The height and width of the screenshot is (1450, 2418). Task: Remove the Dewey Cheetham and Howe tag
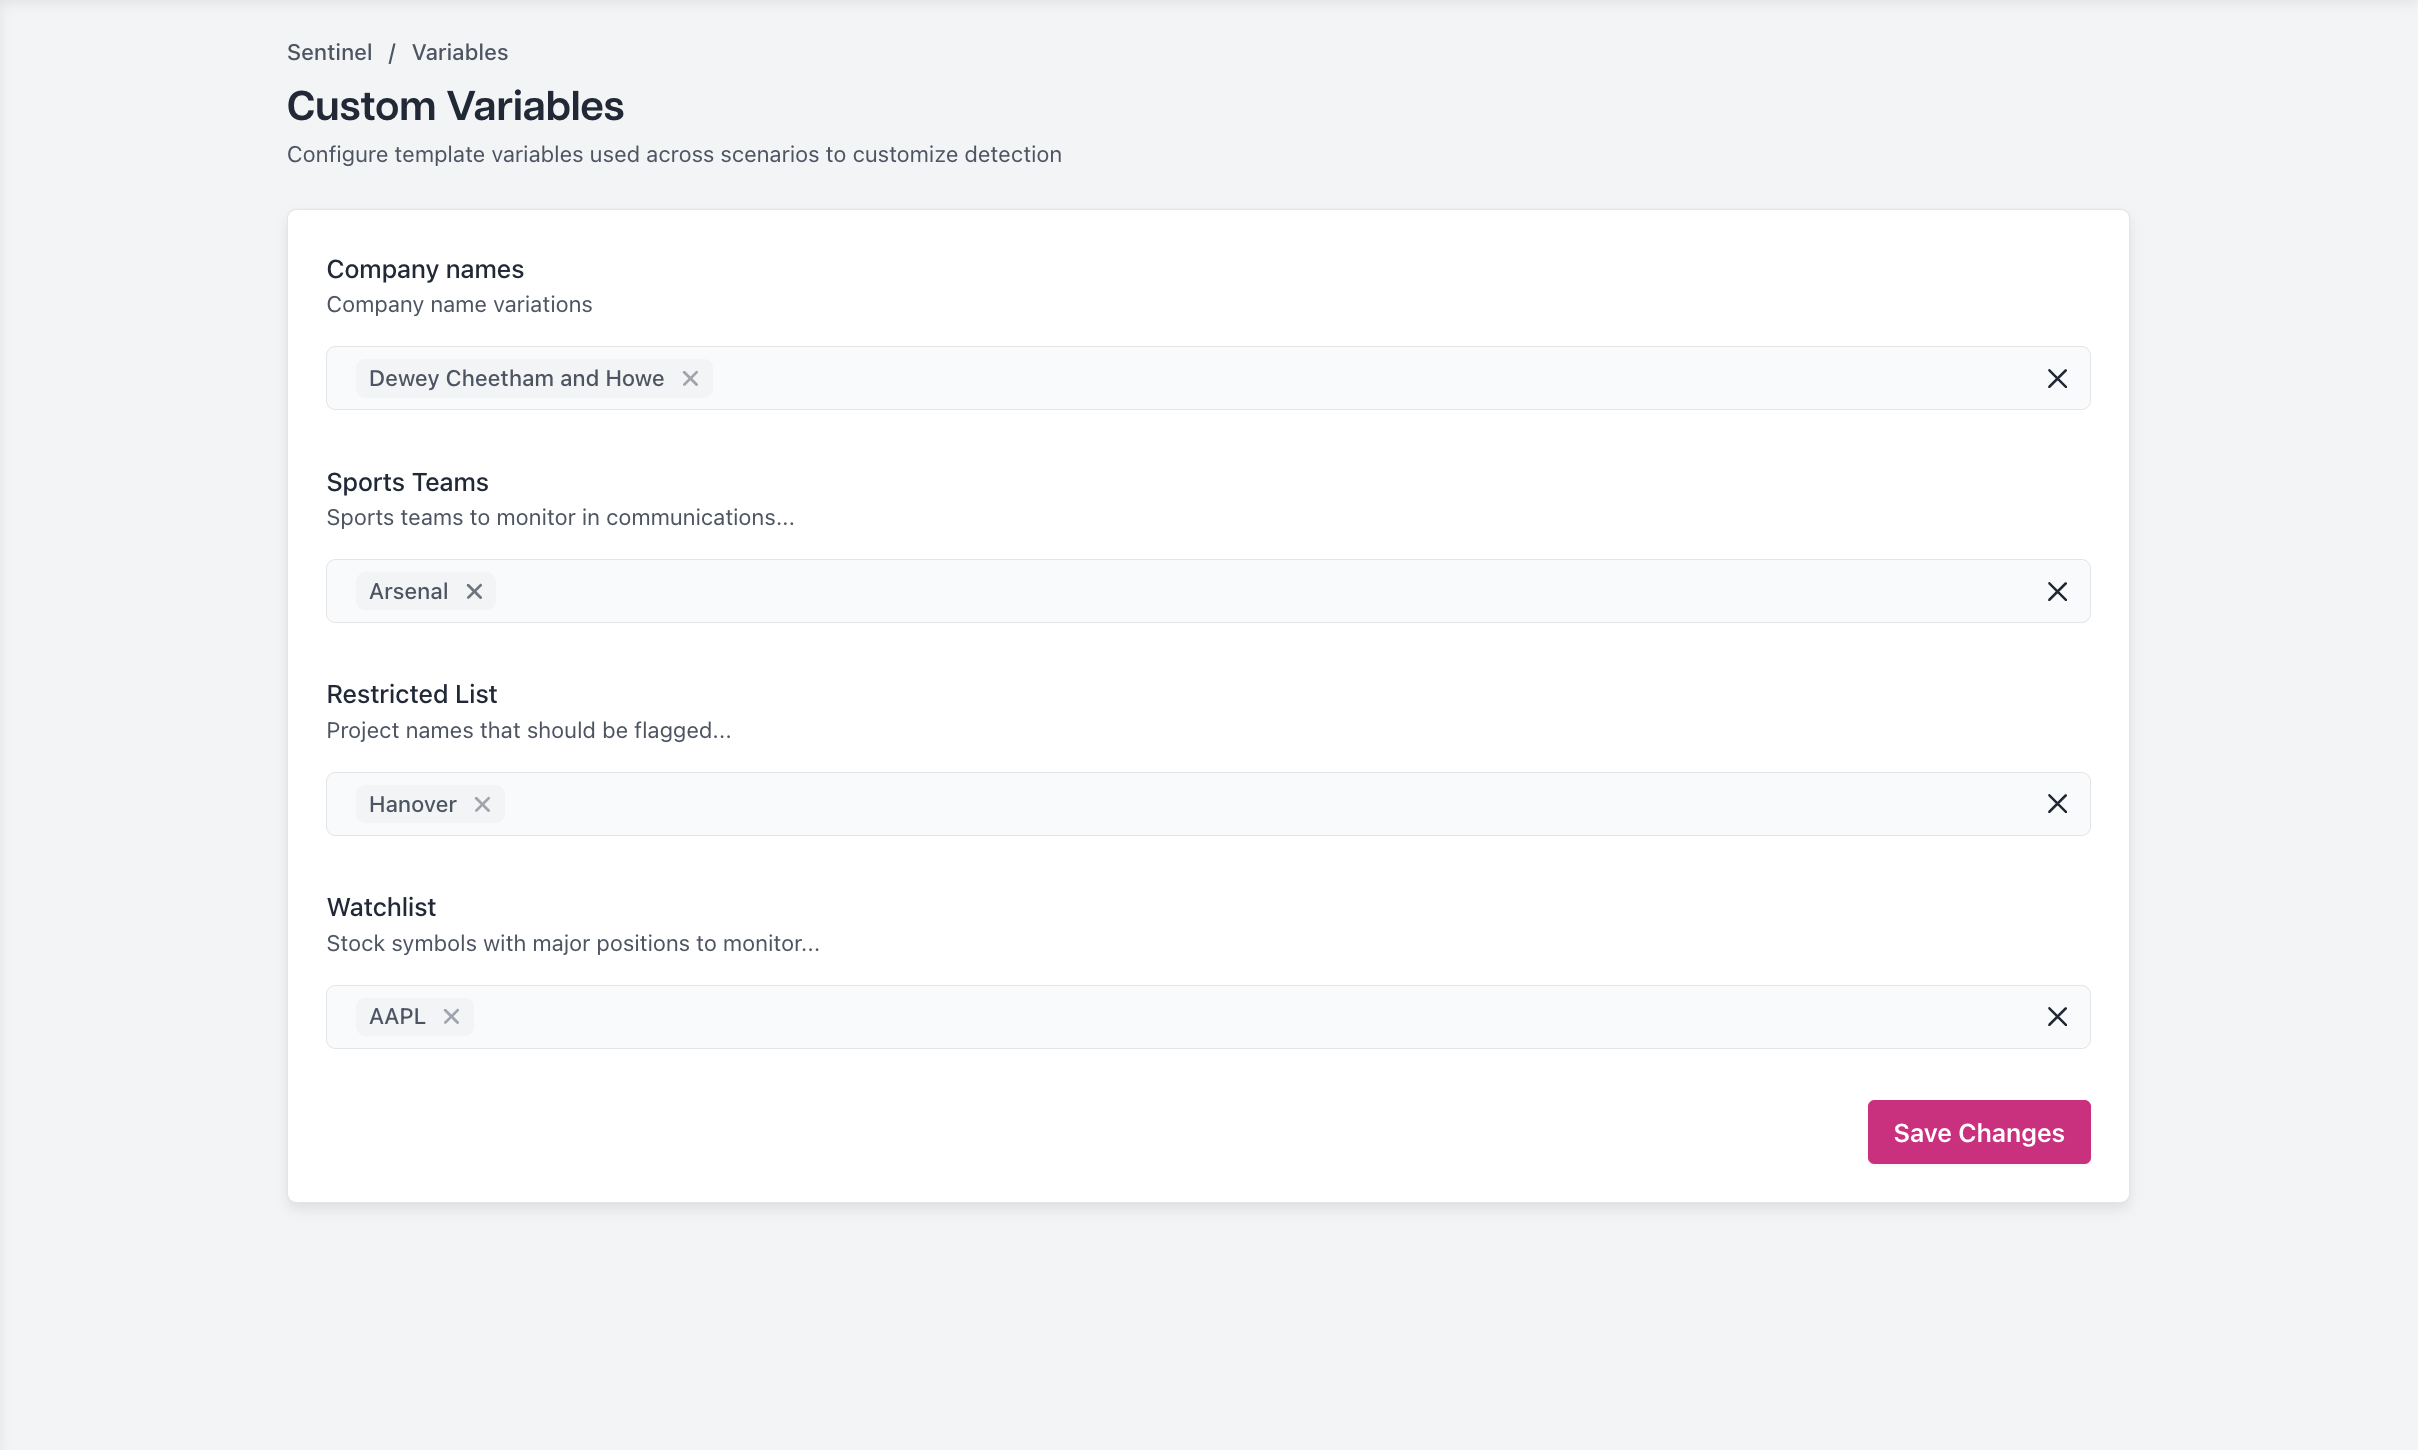pyautogui.click(x=690, y=378)
